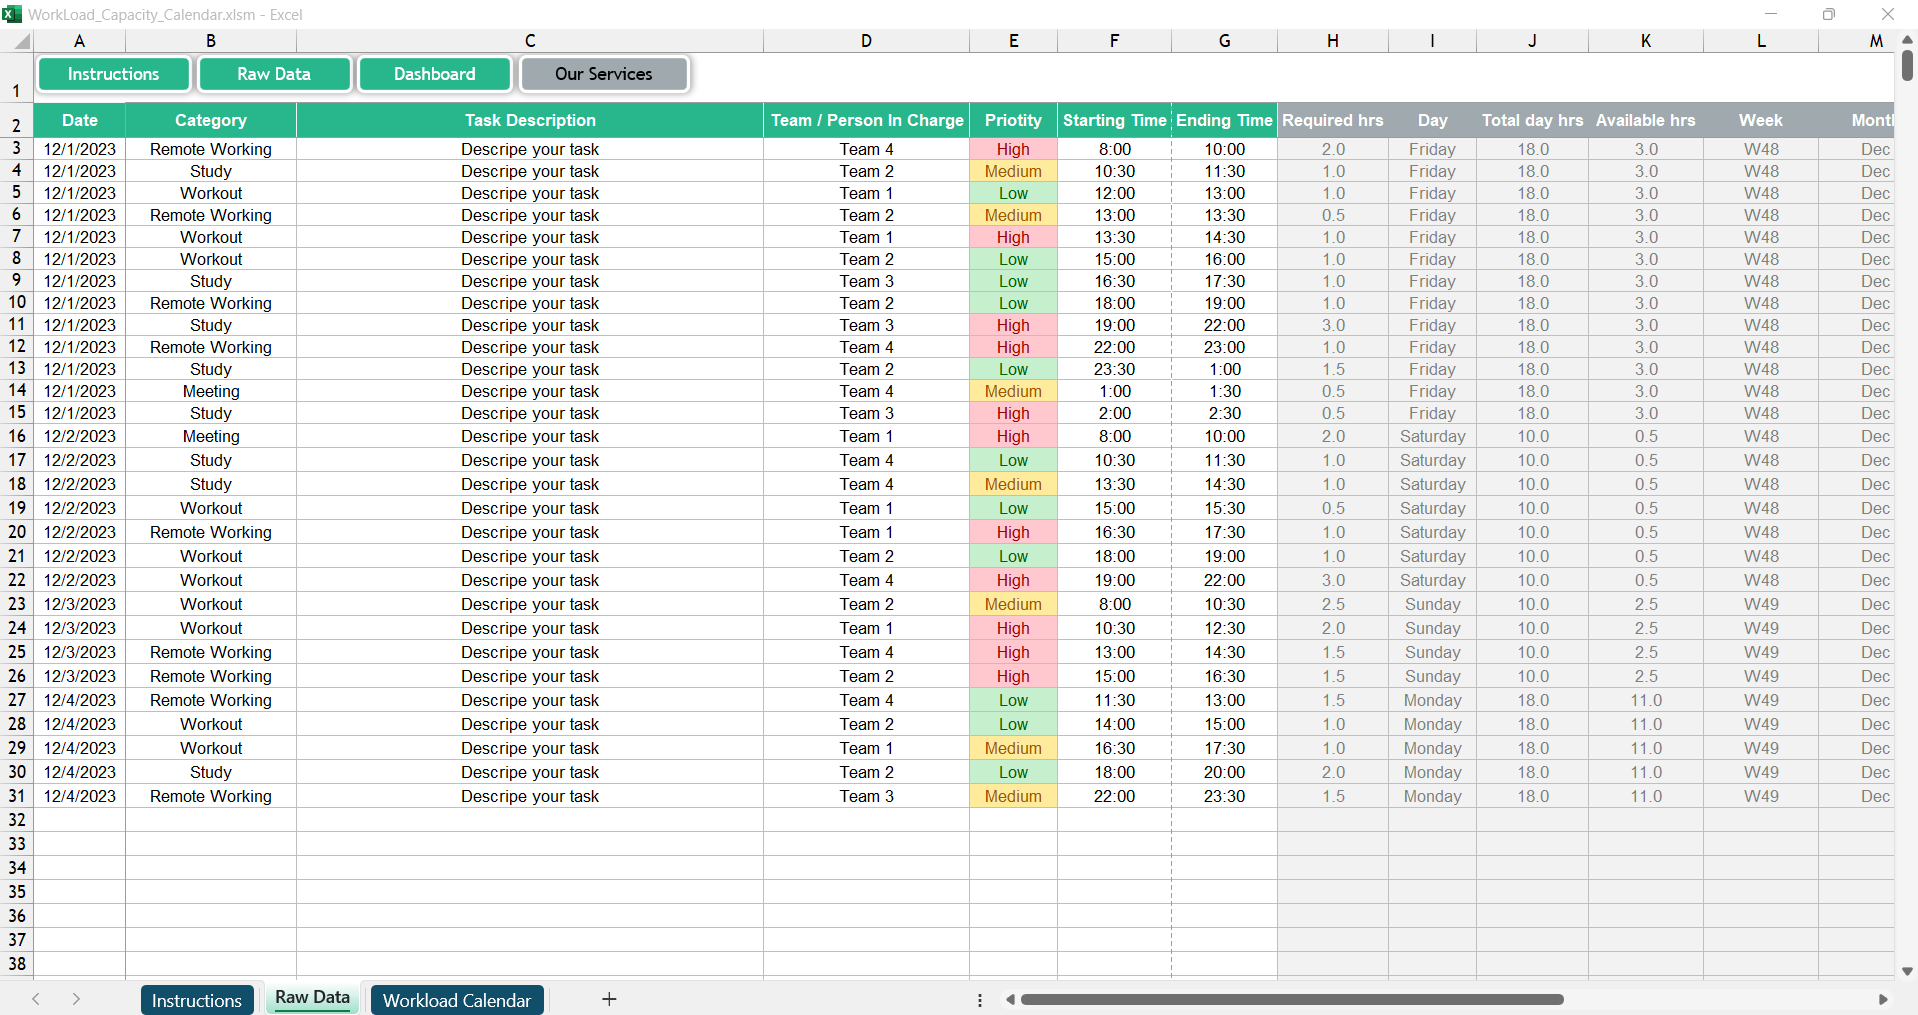Image resolution: width=1918 pixels, height=1015 pixels.
Task: Click the Dashboard green button
Action: click(x=434, y=74)
